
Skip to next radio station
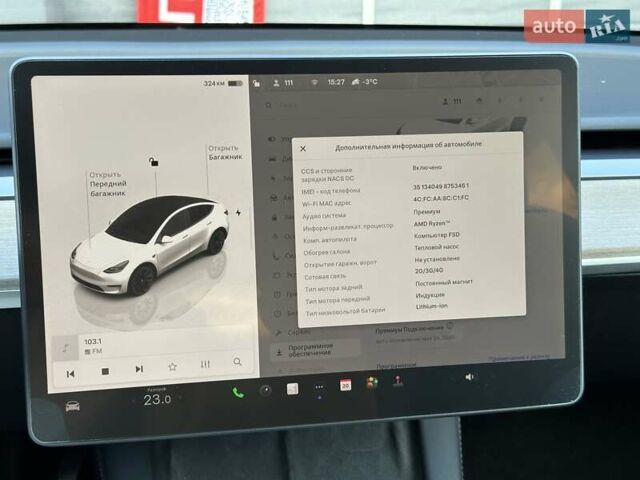tap(139, 369)
